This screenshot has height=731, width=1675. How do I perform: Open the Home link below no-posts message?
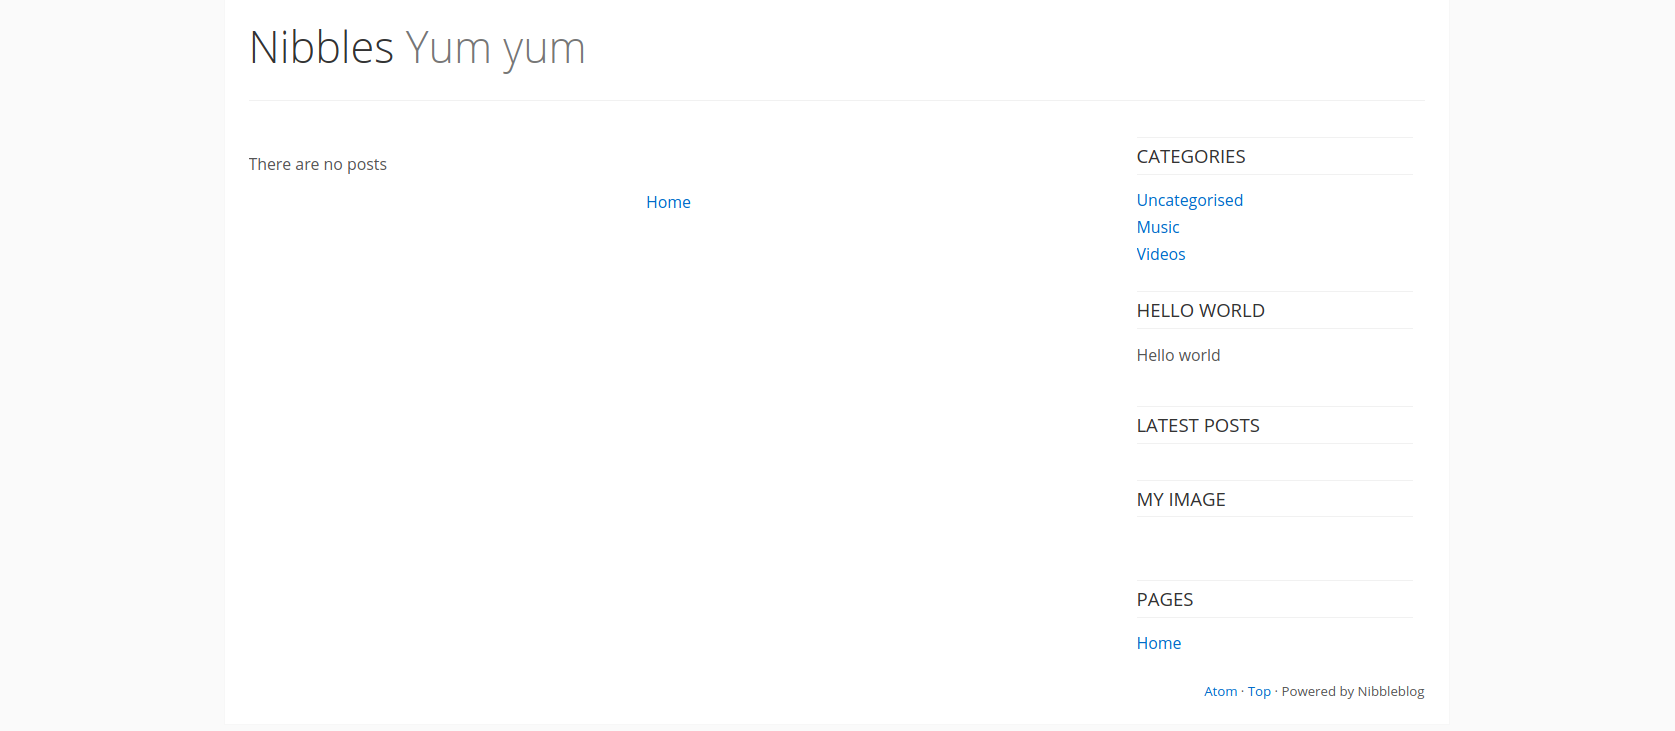[668, 202]
